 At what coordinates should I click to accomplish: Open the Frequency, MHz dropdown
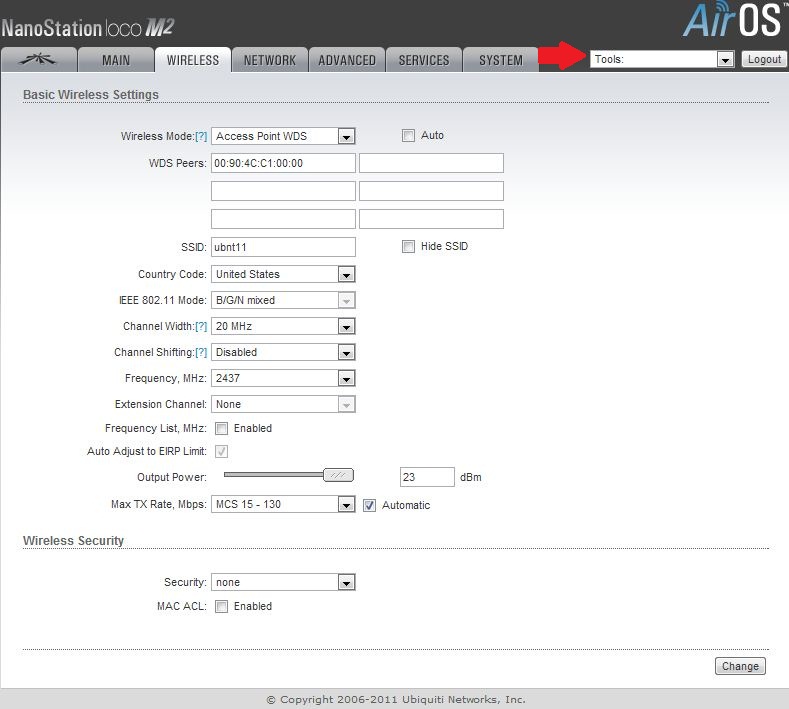(284, 378)
